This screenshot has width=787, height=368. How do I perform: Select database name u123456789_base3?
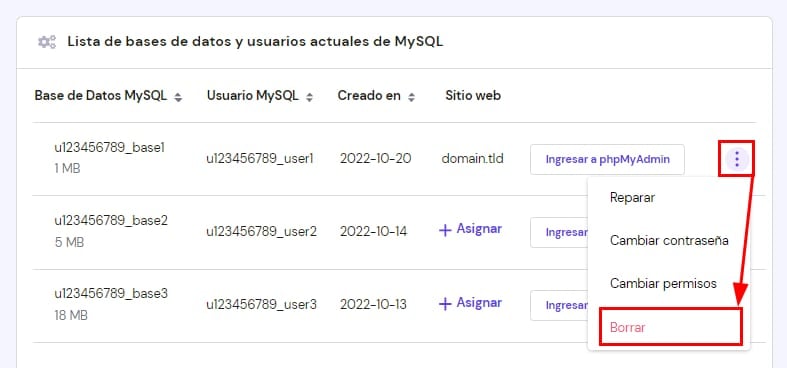point(111,294)
